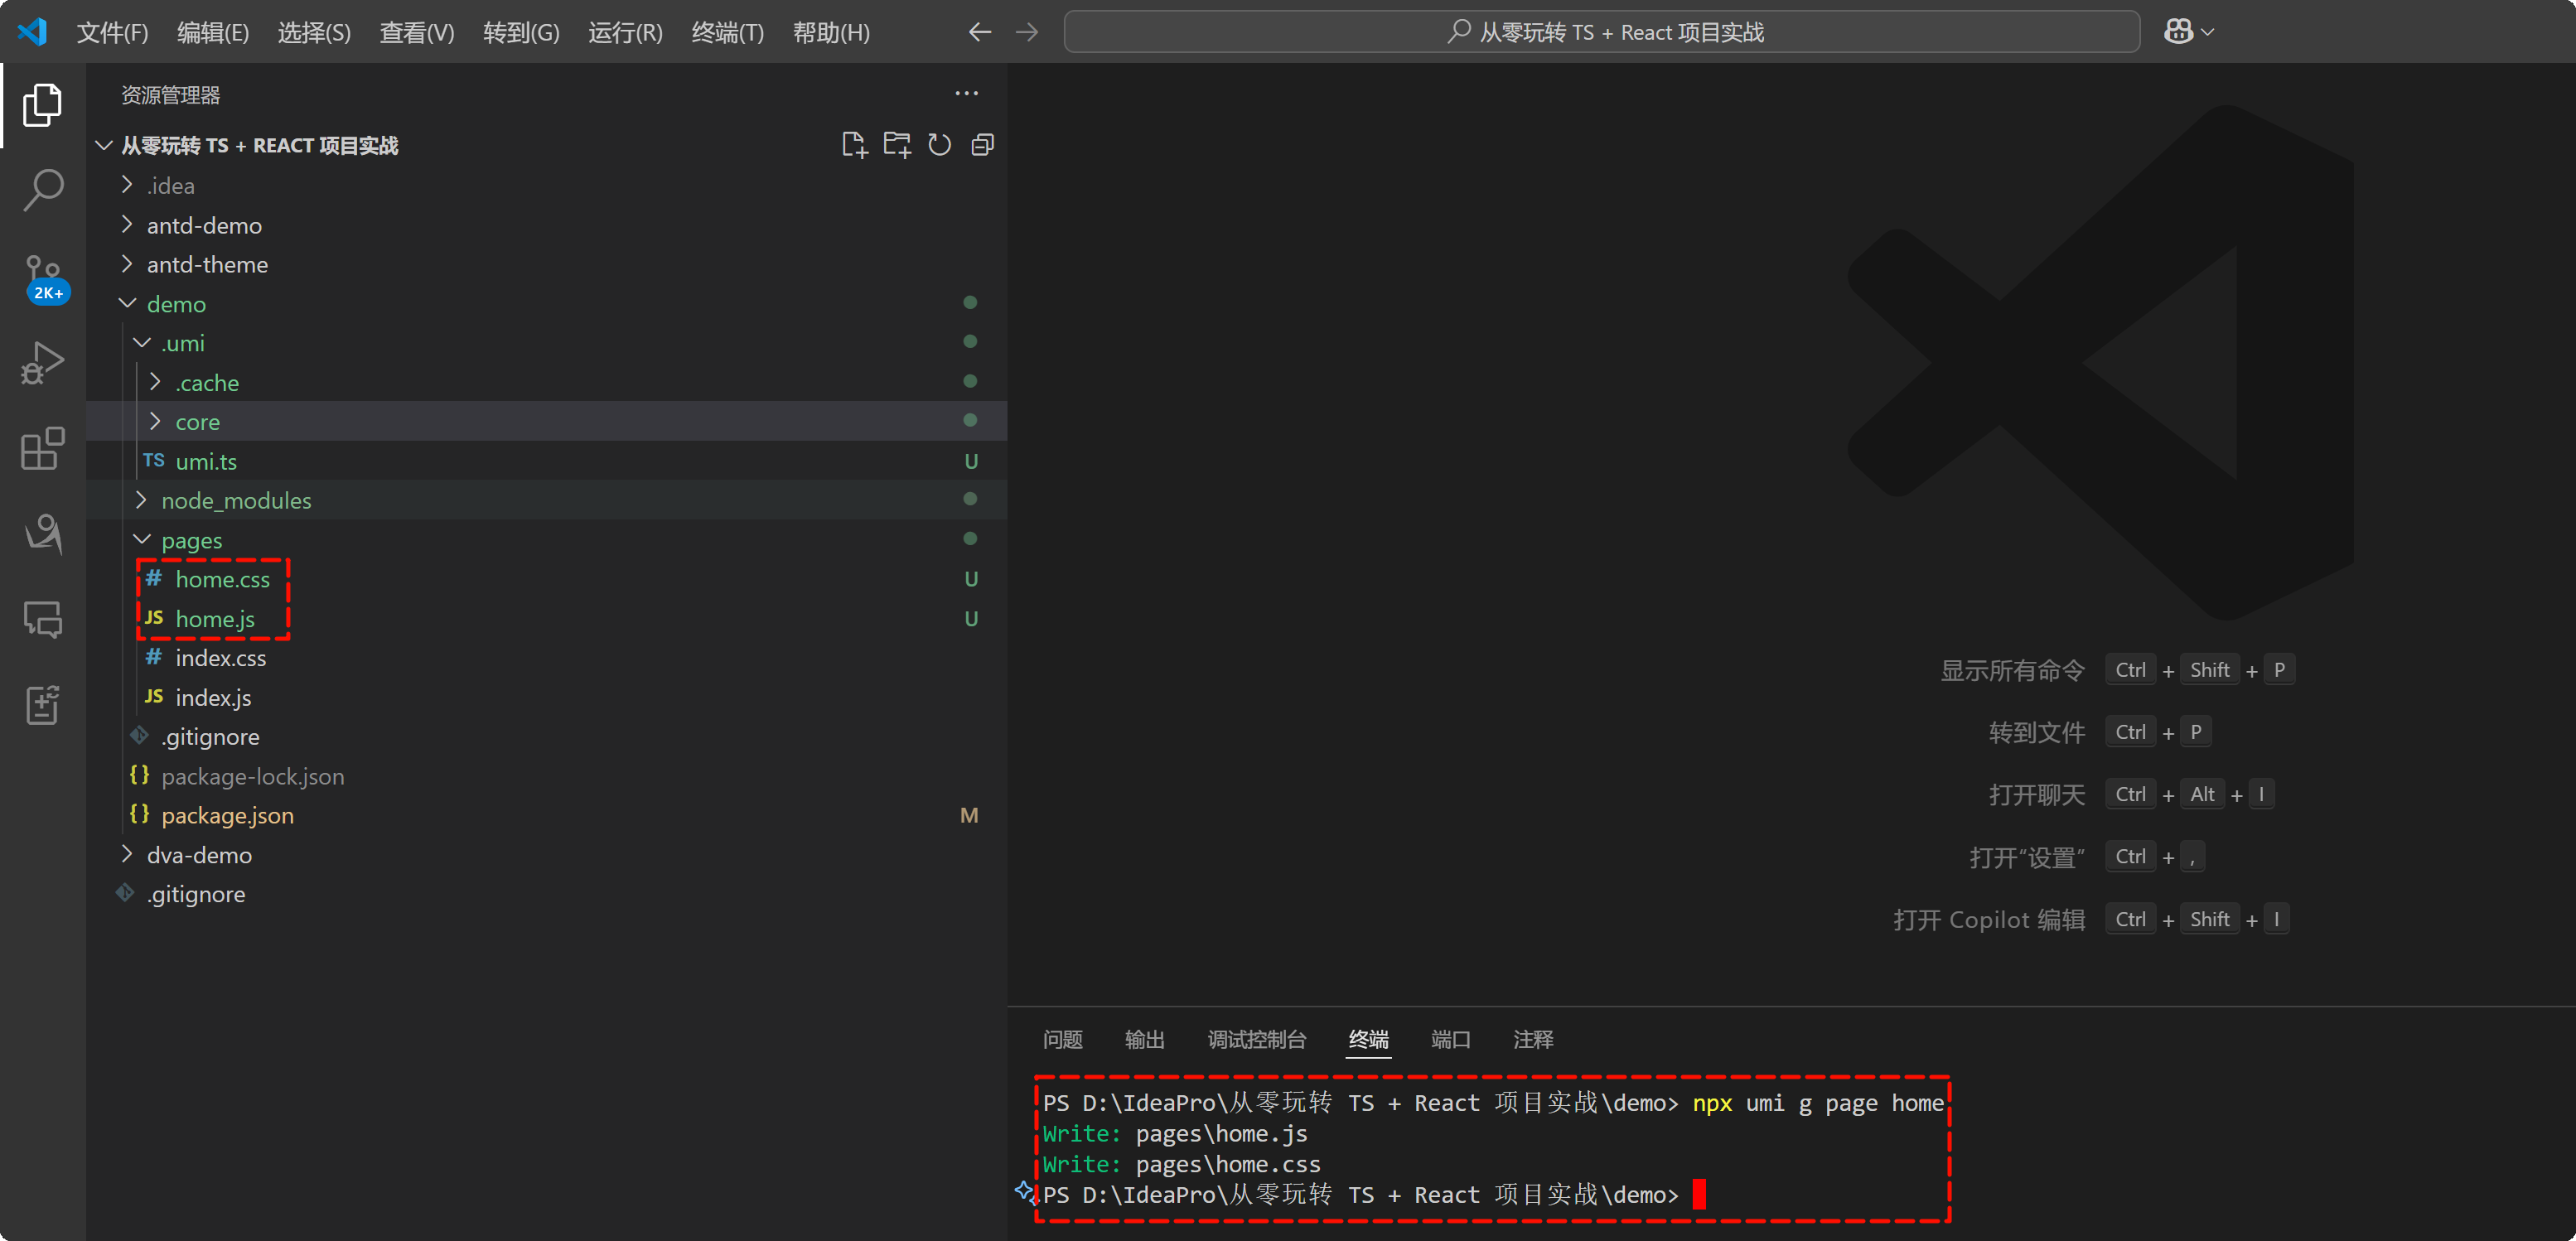Screen dimensions: 2576x1241
Task: Open the 转到(G) menu
Action: pos(521,33)
